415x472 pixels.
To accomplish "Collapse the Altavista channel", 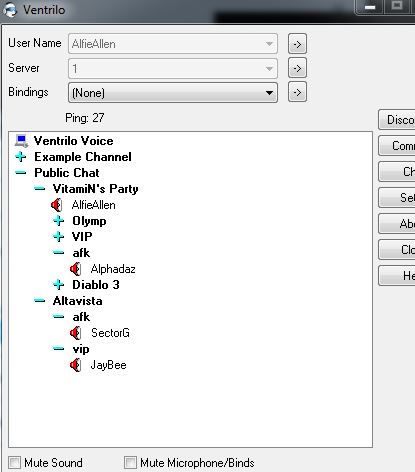I will [40, 301].
